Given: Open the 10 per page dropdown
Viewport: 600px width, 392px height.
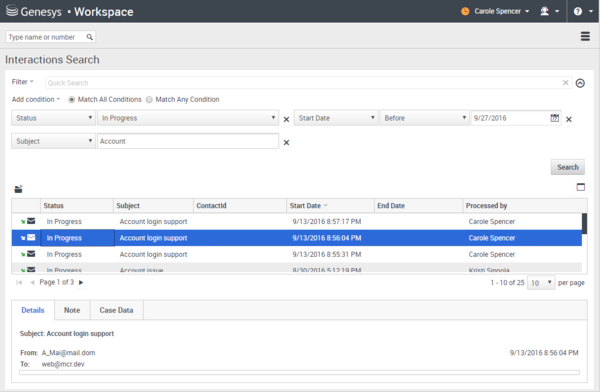Looking at the screenshot, I should pyautogui.click(x=541, y=283).
